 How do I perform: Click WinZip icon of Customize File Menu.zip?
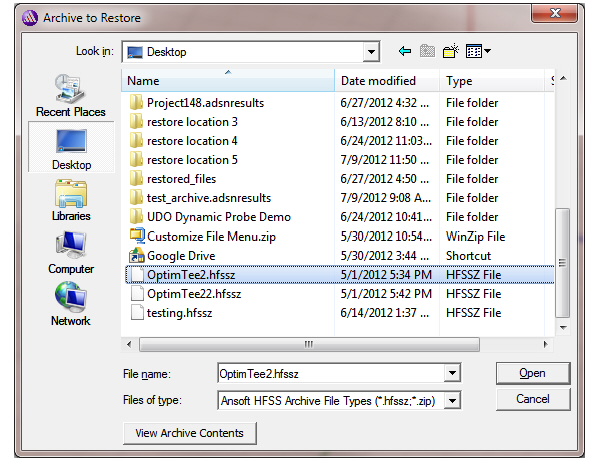pos(137,236)
